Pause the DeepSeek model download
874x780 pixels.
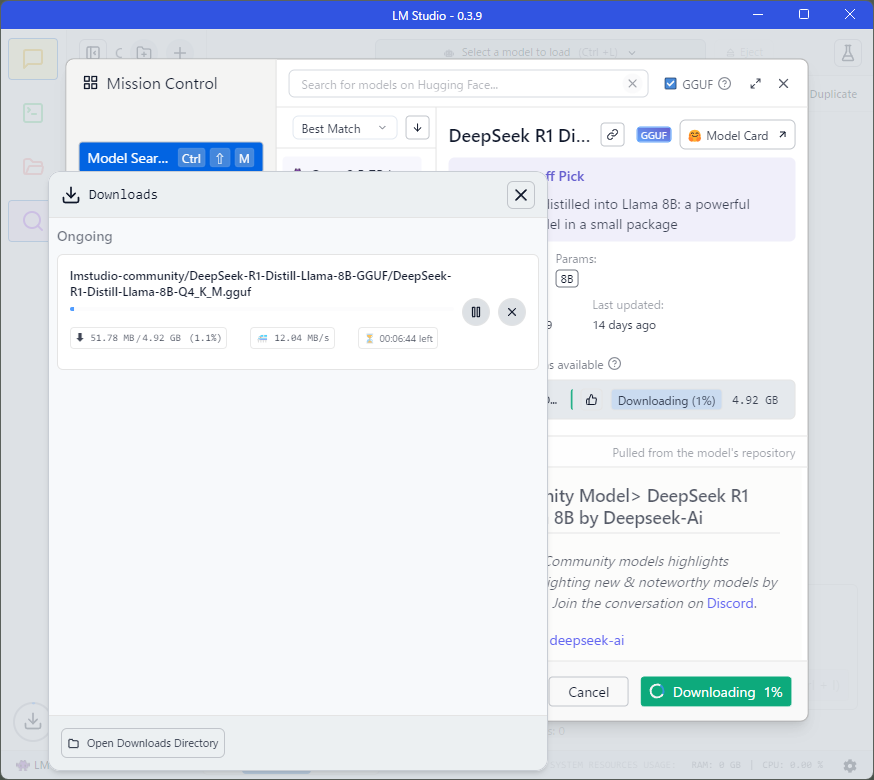coord(476,312)
